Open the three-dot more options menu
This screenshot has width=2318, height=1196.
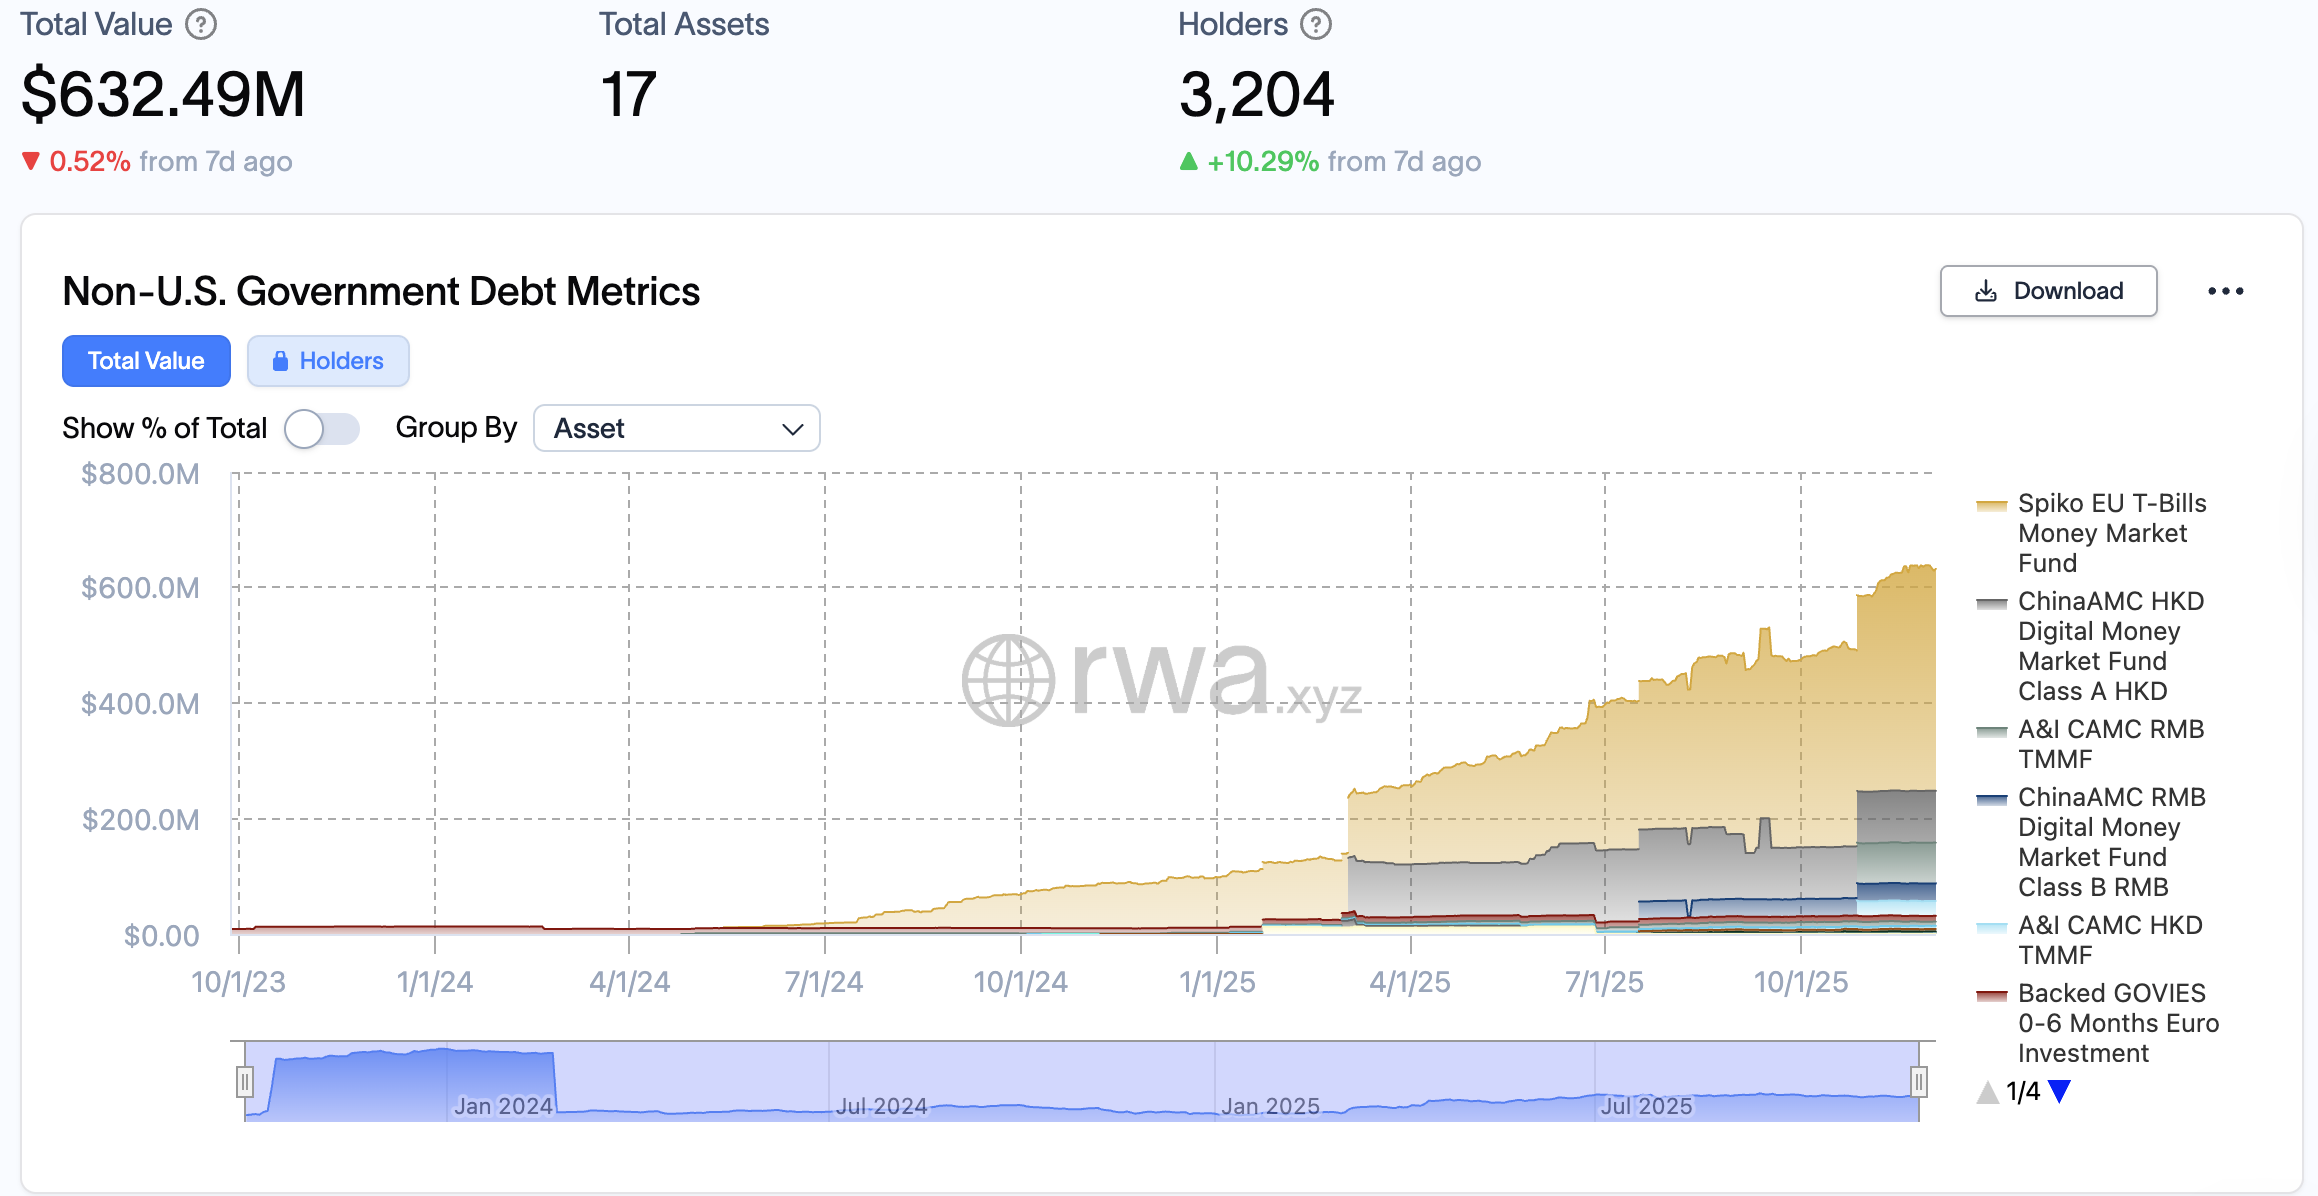pos(2227,291)
